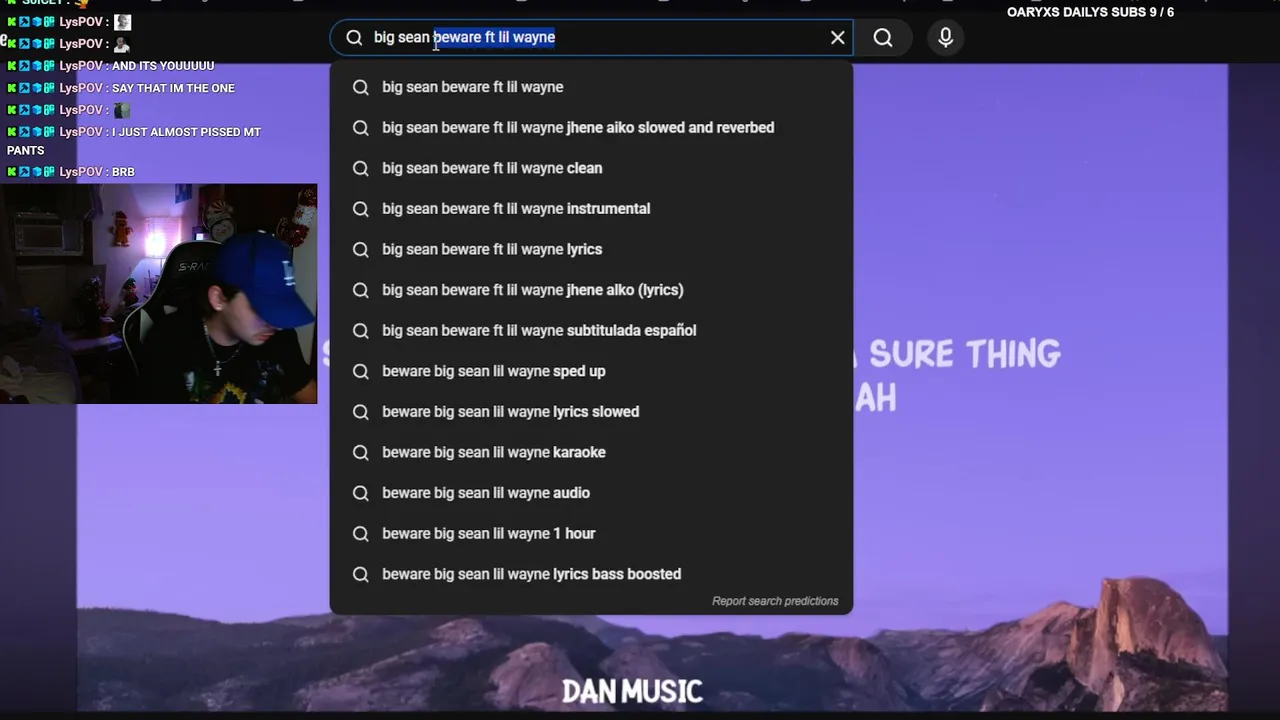Click magnifier icon next to 'clean' suggestion
The height and width of the screenshot is (720, 1280).
[x=361, y=168]
